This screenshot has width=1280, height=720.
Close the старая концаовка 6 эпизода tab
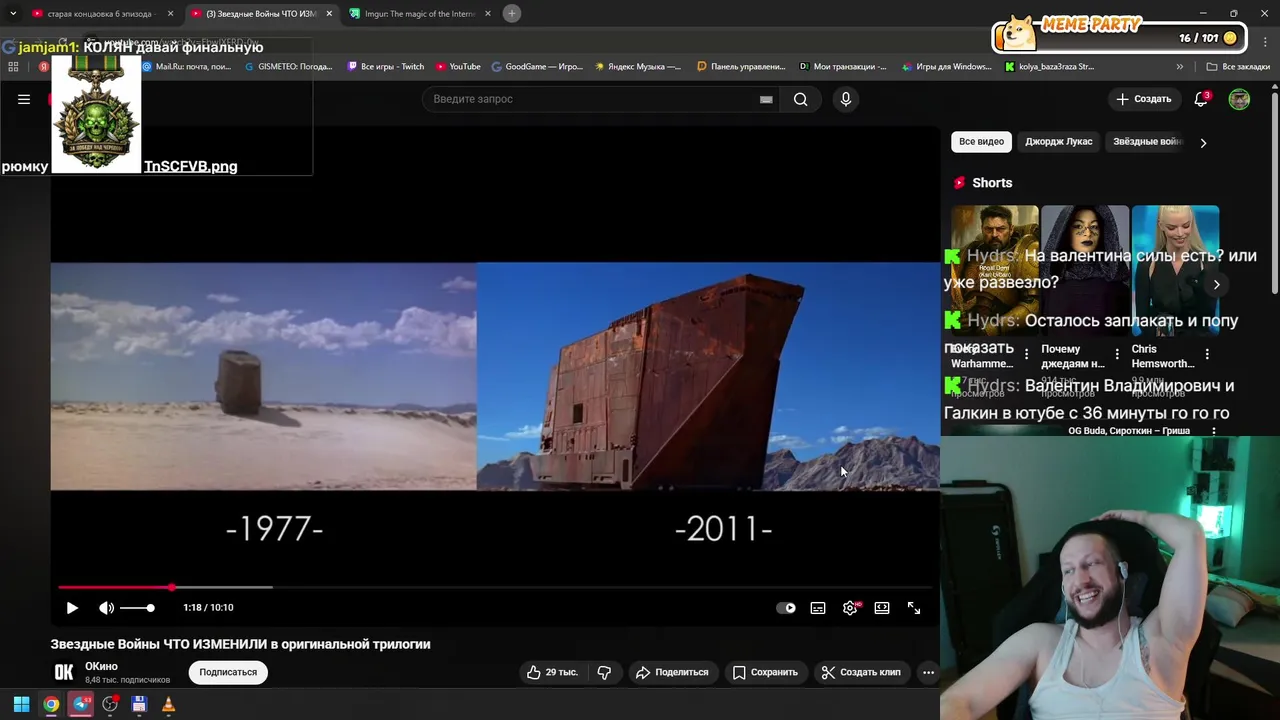(170, 14)
